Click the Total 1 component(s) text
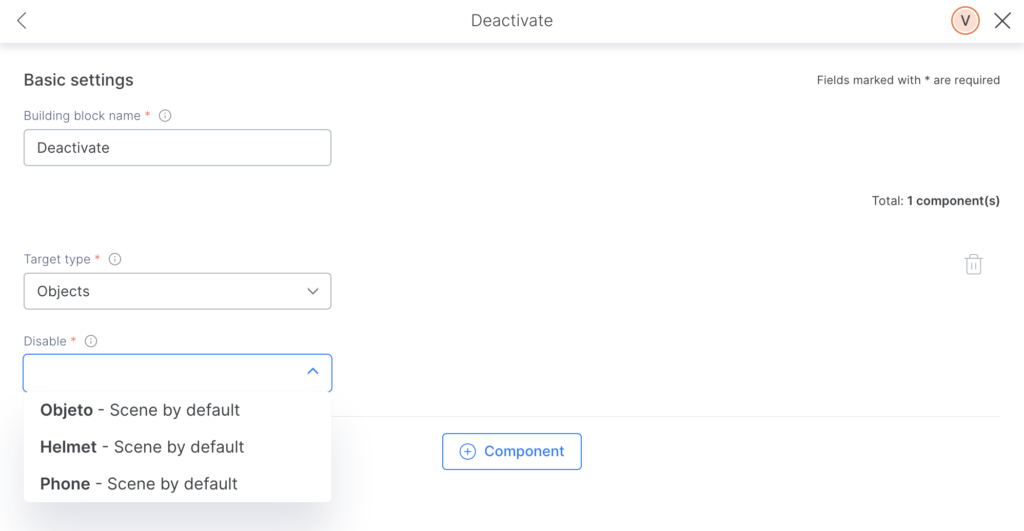 [935, 201]
